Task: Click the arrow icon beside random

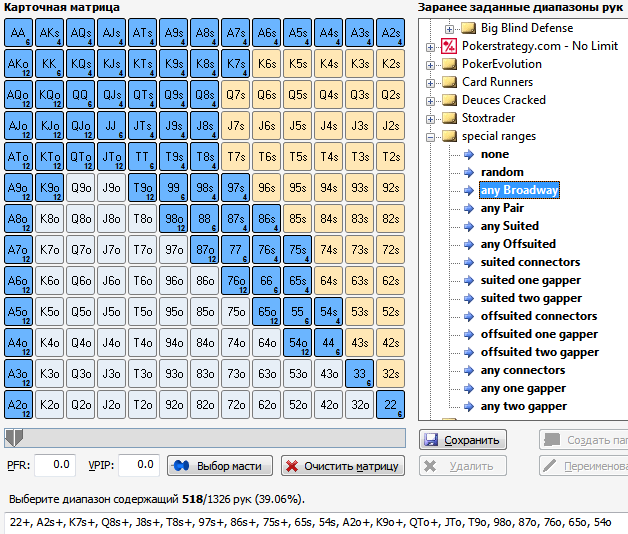Action: pos(469,172)
